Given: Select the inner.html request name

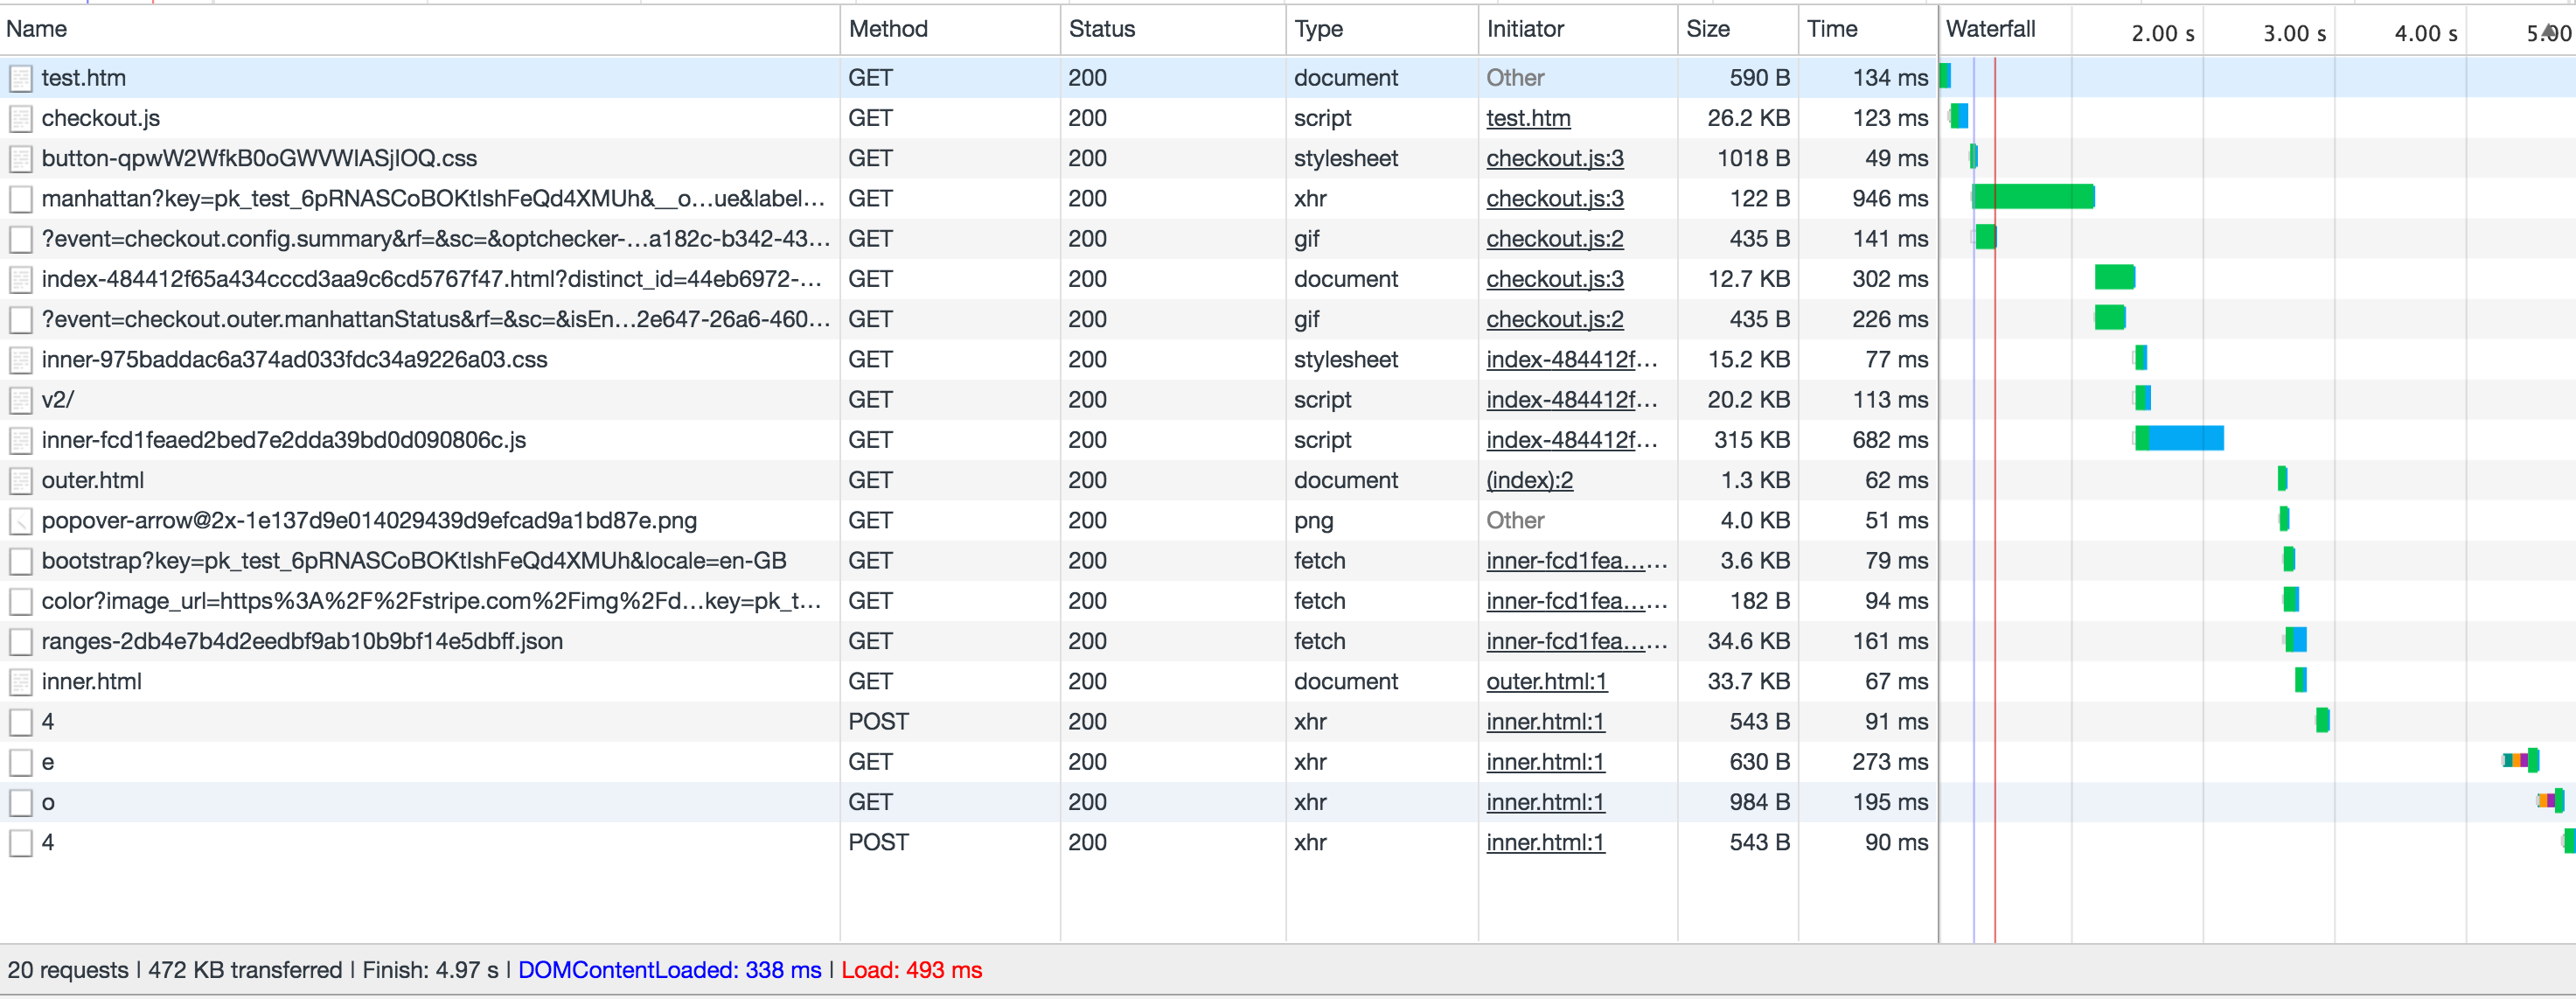Looking at the screenshot, I should (x=91, y=682).
